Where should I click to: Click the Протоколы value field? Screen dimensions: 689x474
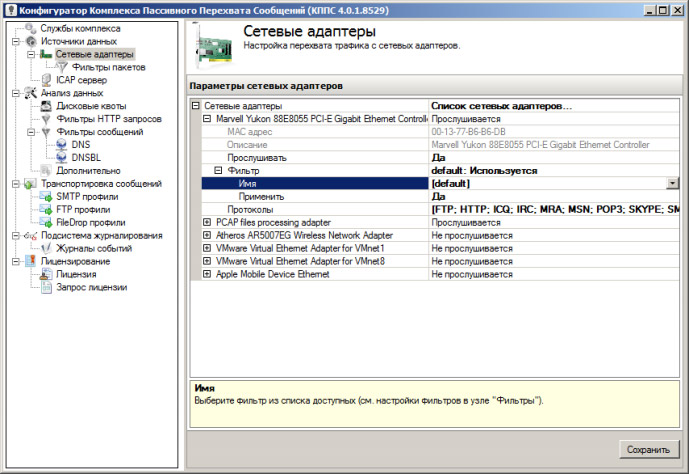click(x=553, y=210)
